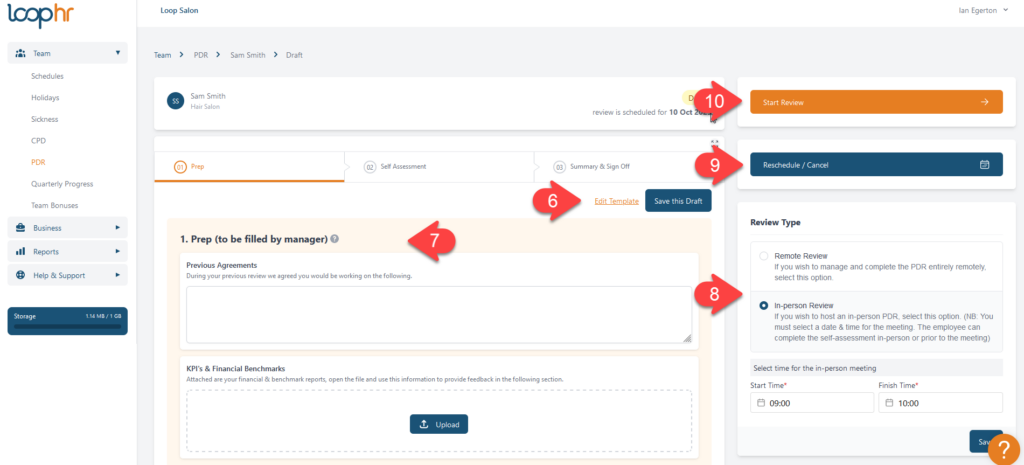1024x465 pixels.
Task: Open PDR in the sidebar
Action: pos(38,163)
